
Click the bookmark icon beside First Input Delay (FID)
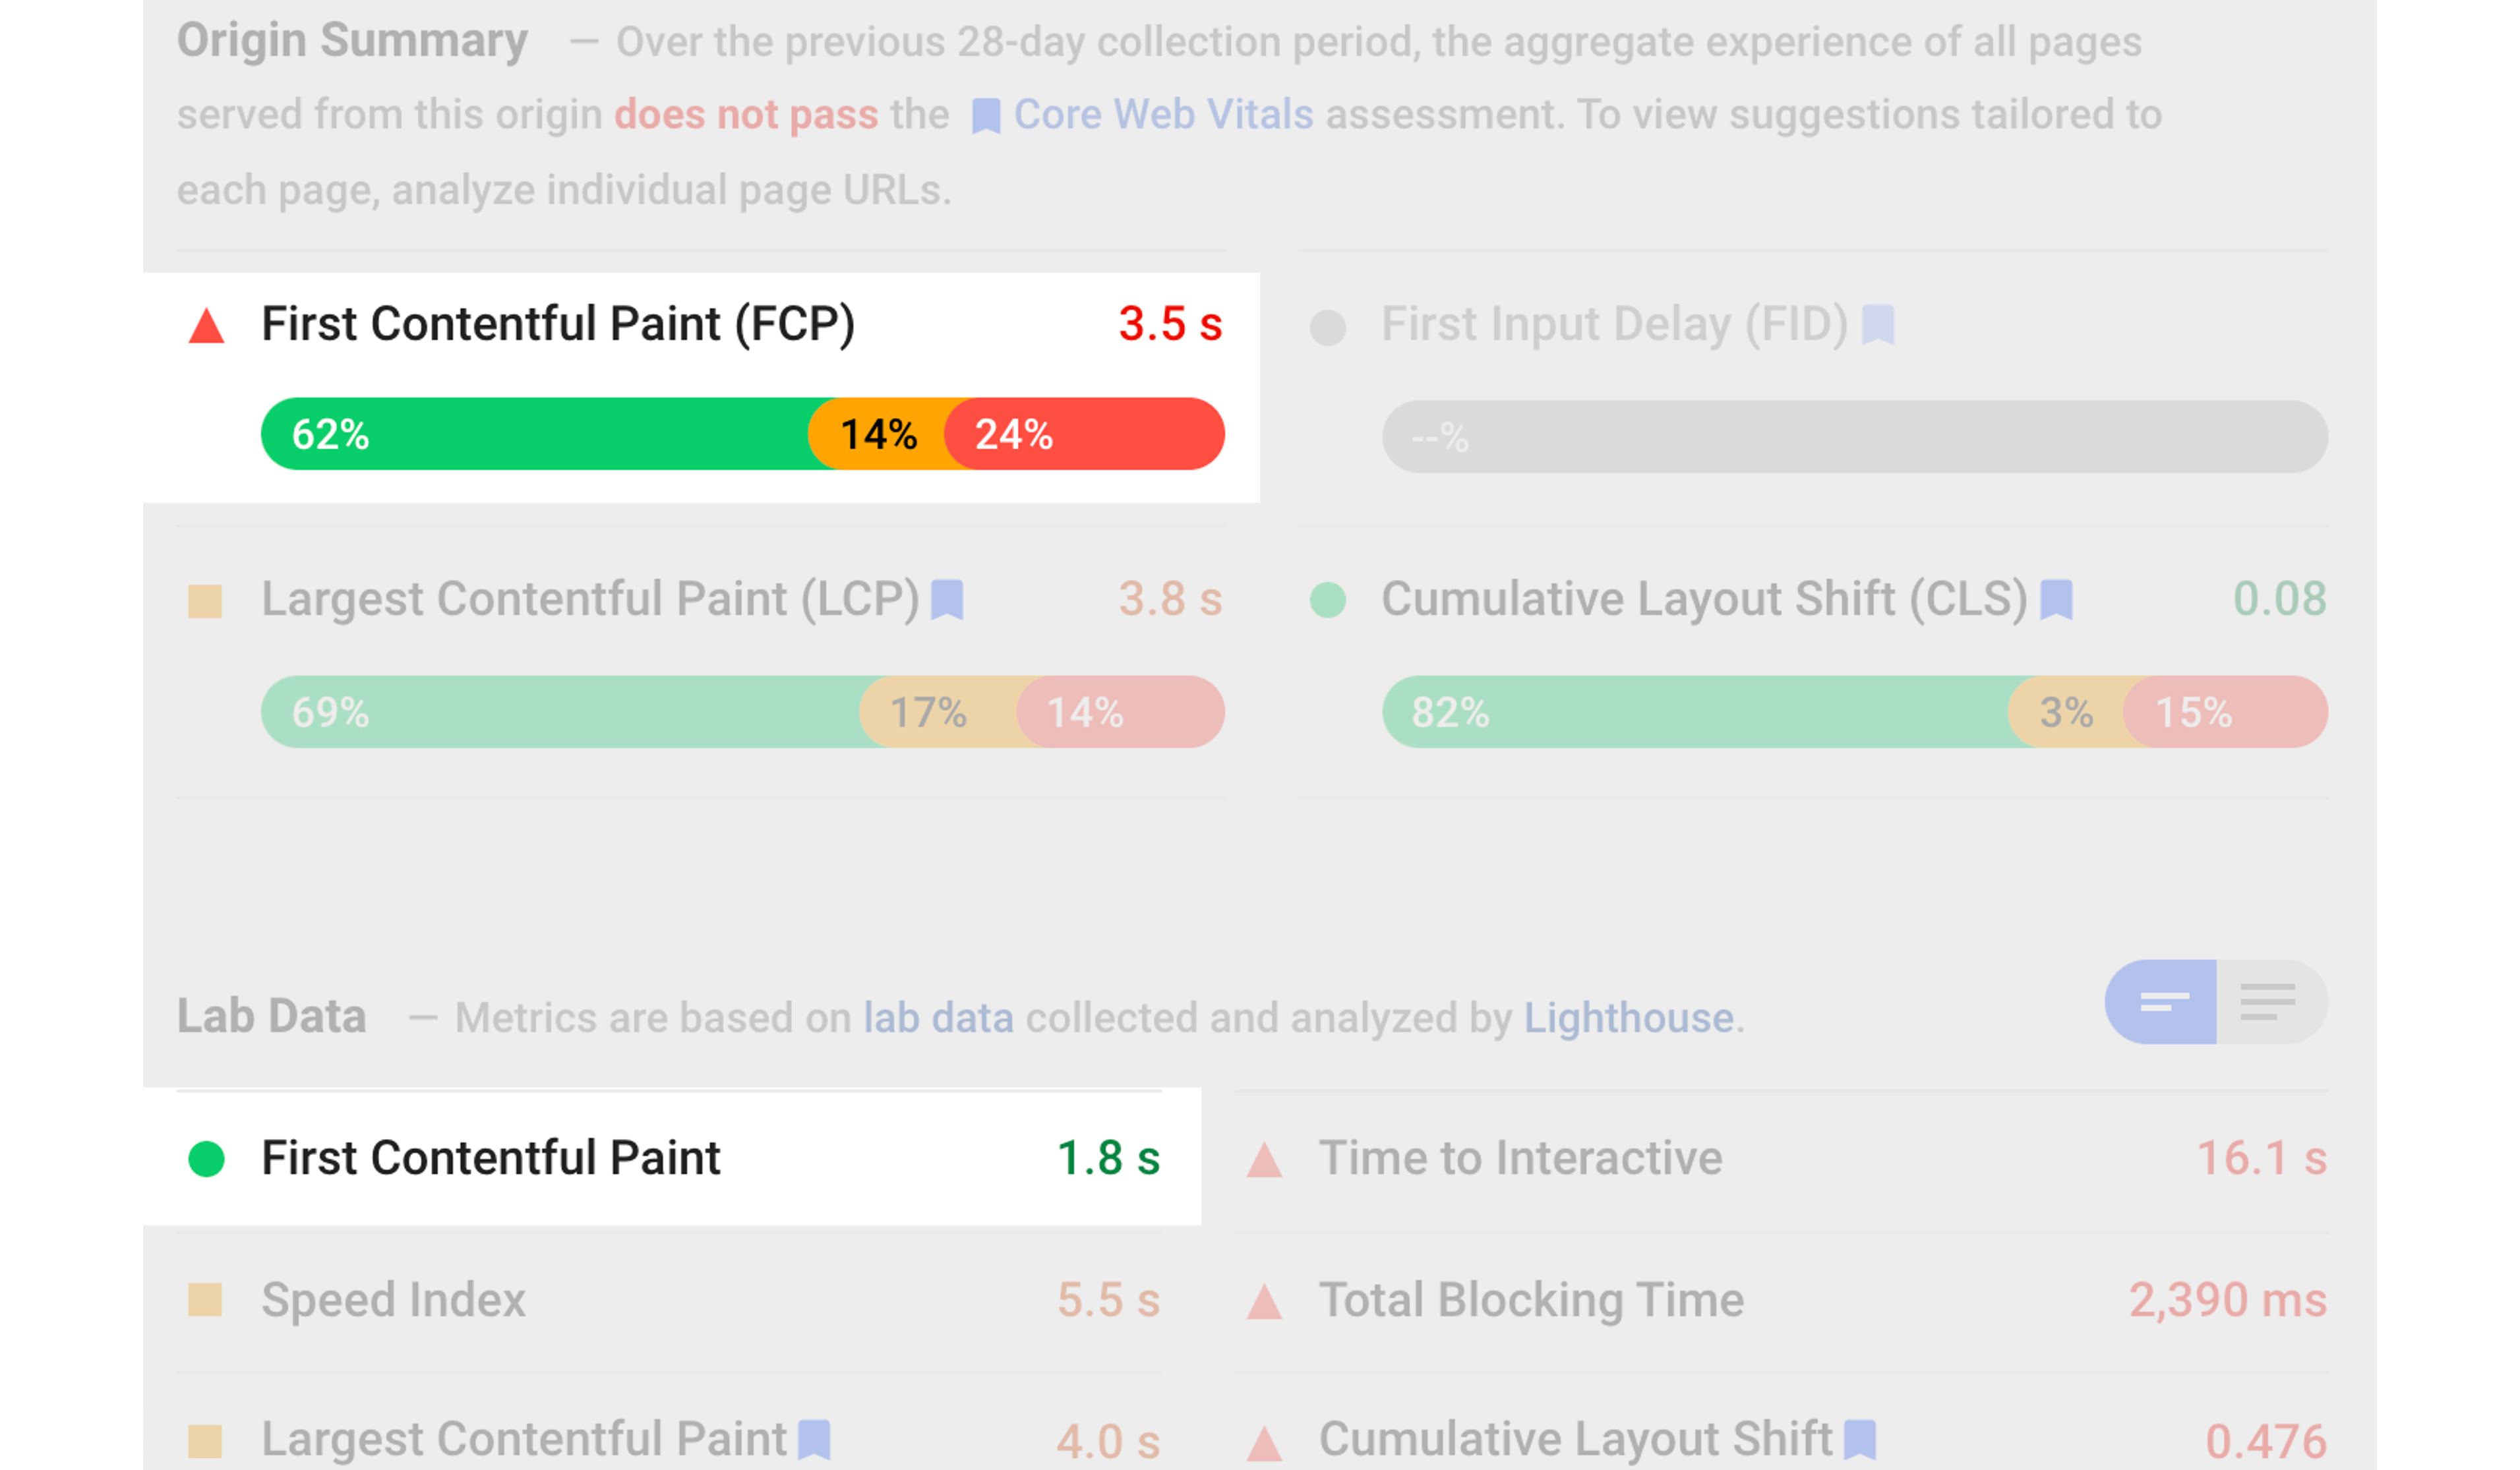coord(1878,323)
